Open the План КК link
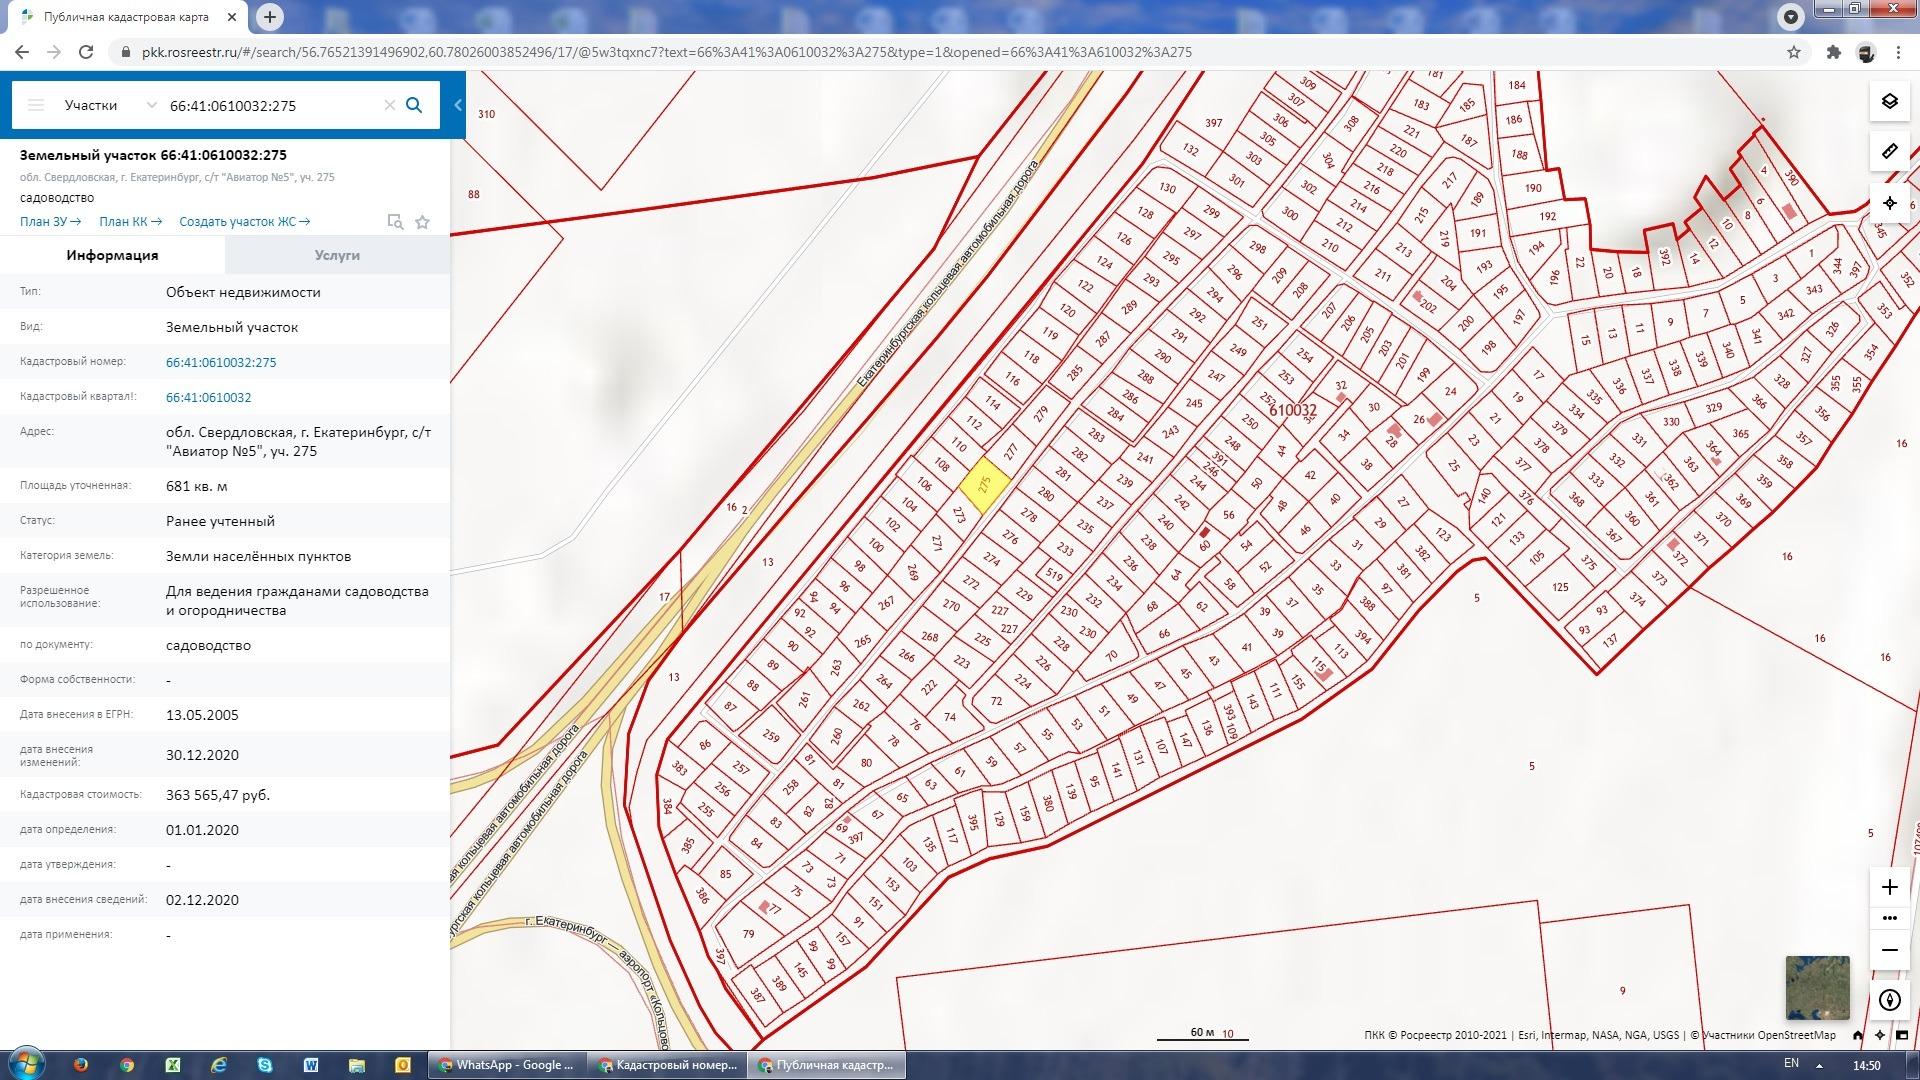This screenshot has width=1920, height=1080. 129,222
